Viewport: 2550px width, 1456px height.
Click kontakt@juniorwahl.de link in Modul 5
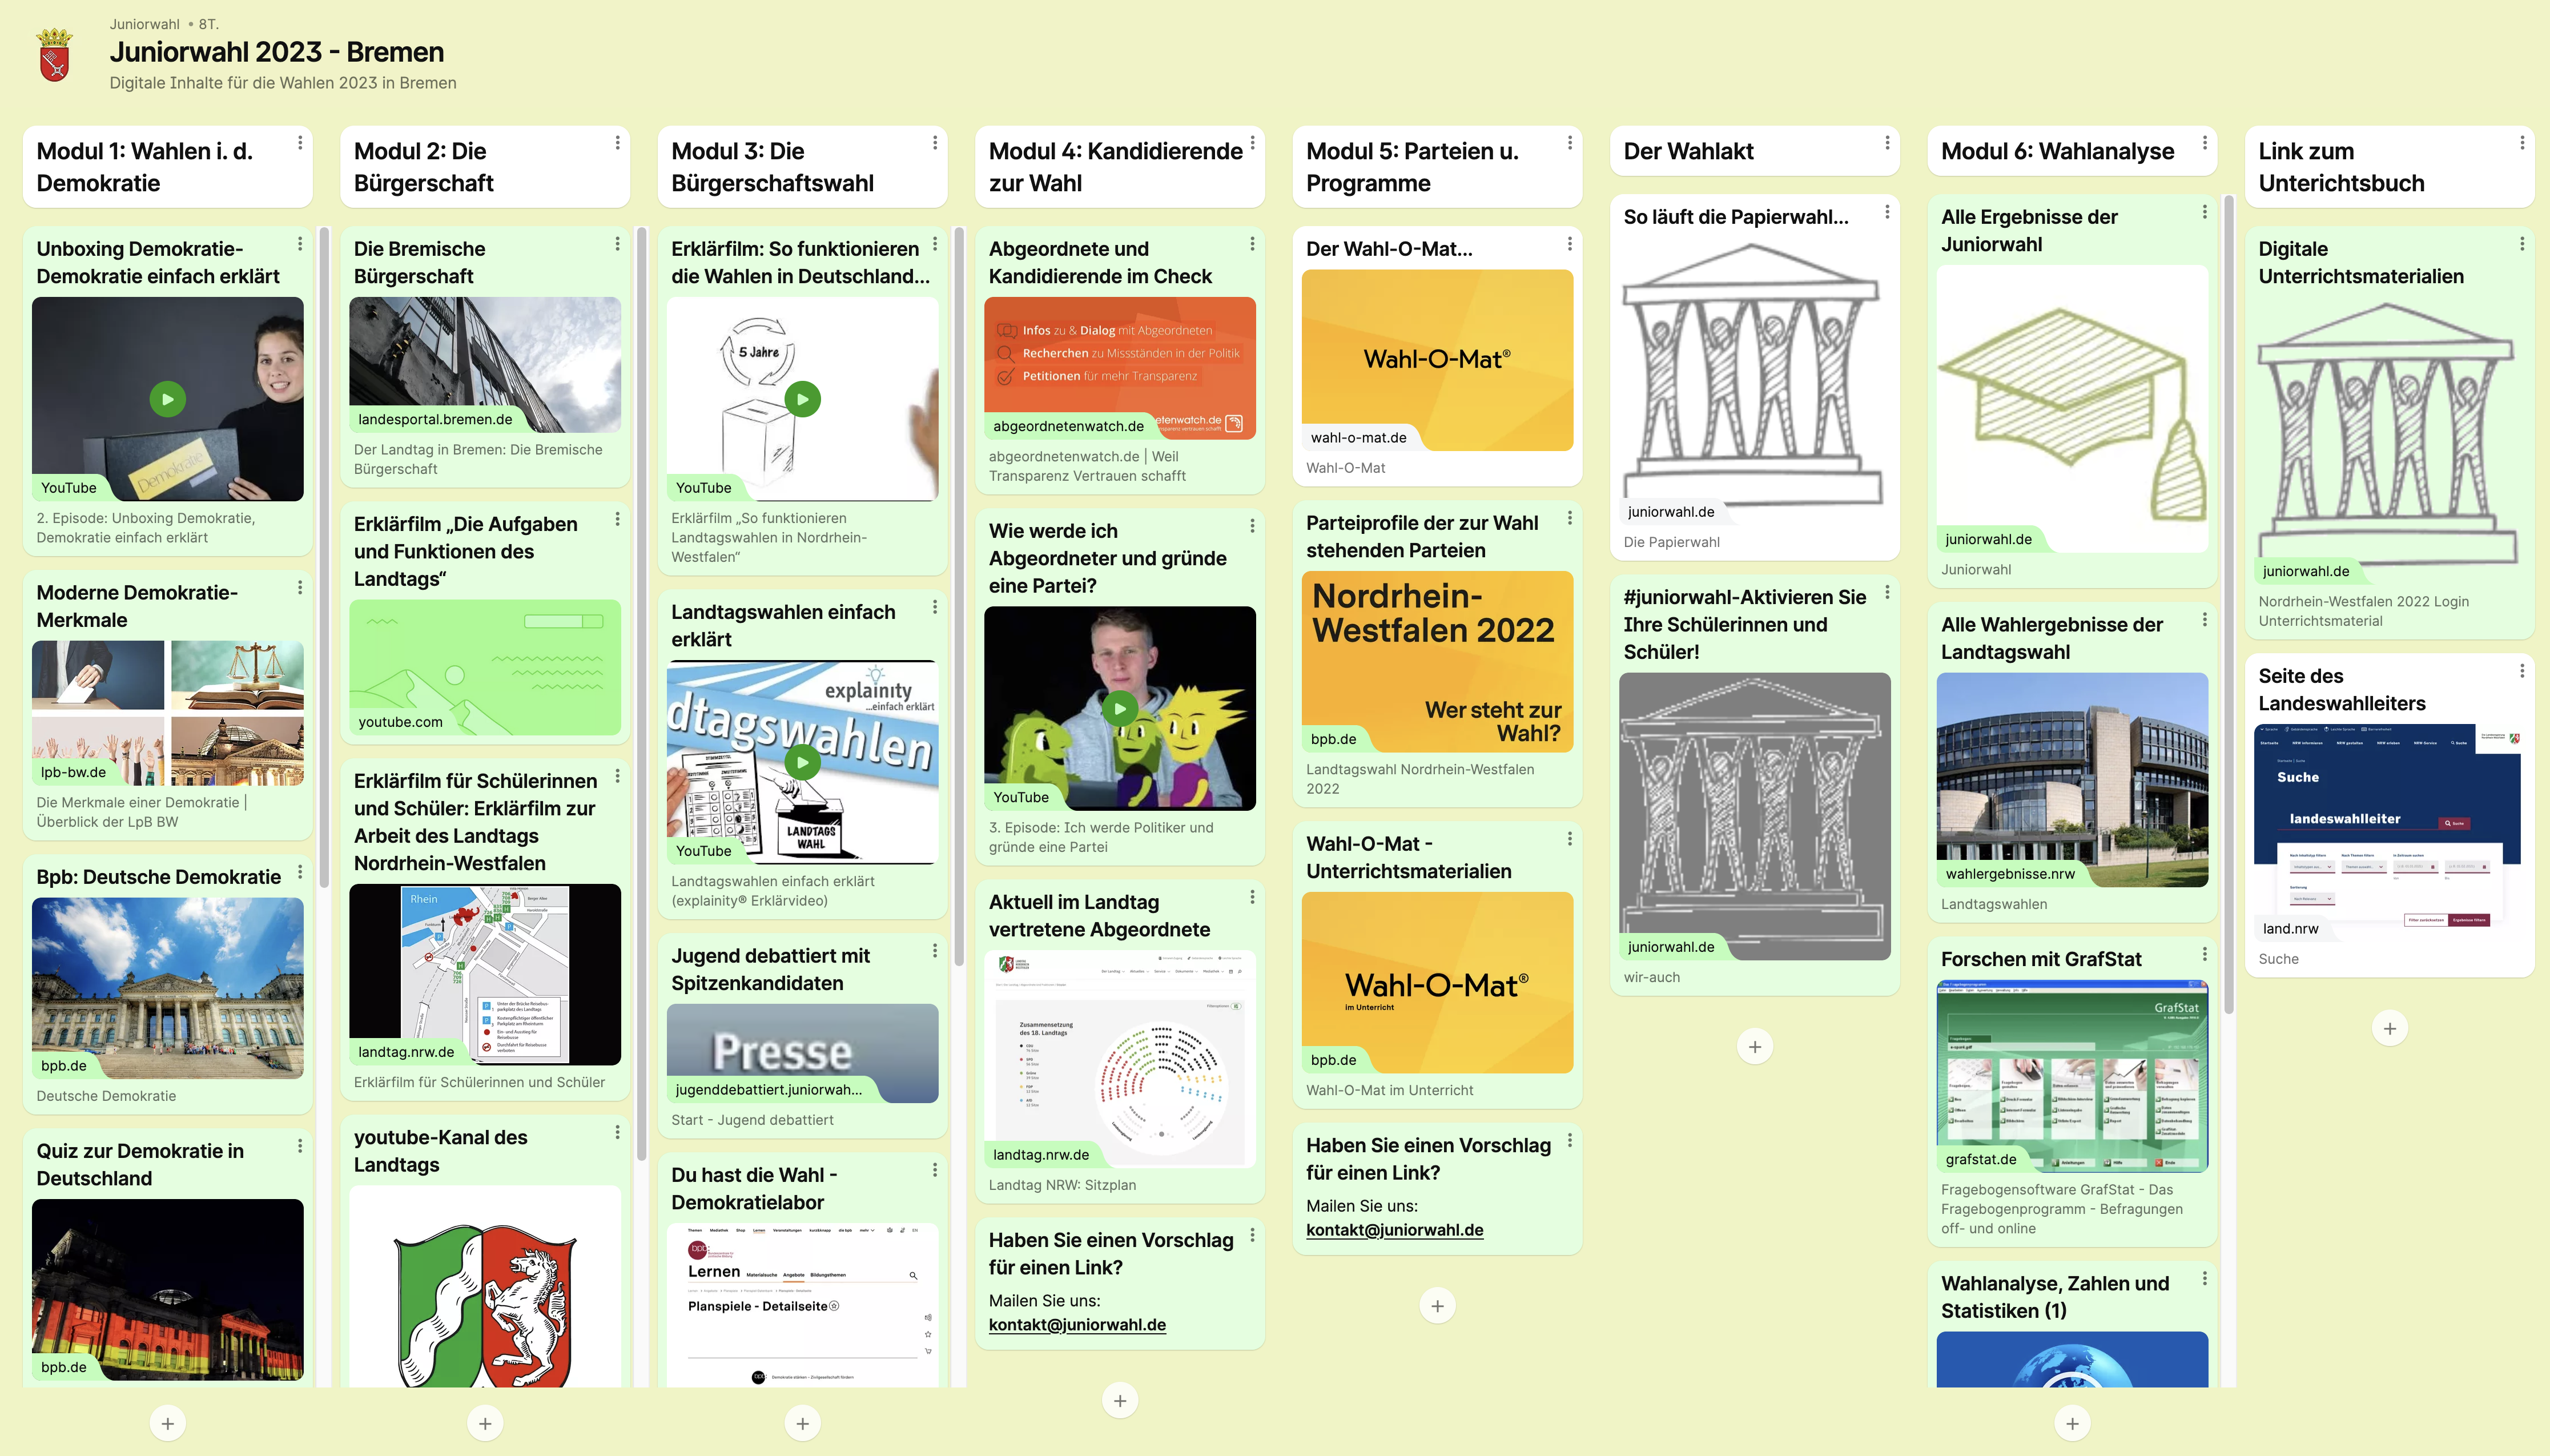coord(1394,1230)
